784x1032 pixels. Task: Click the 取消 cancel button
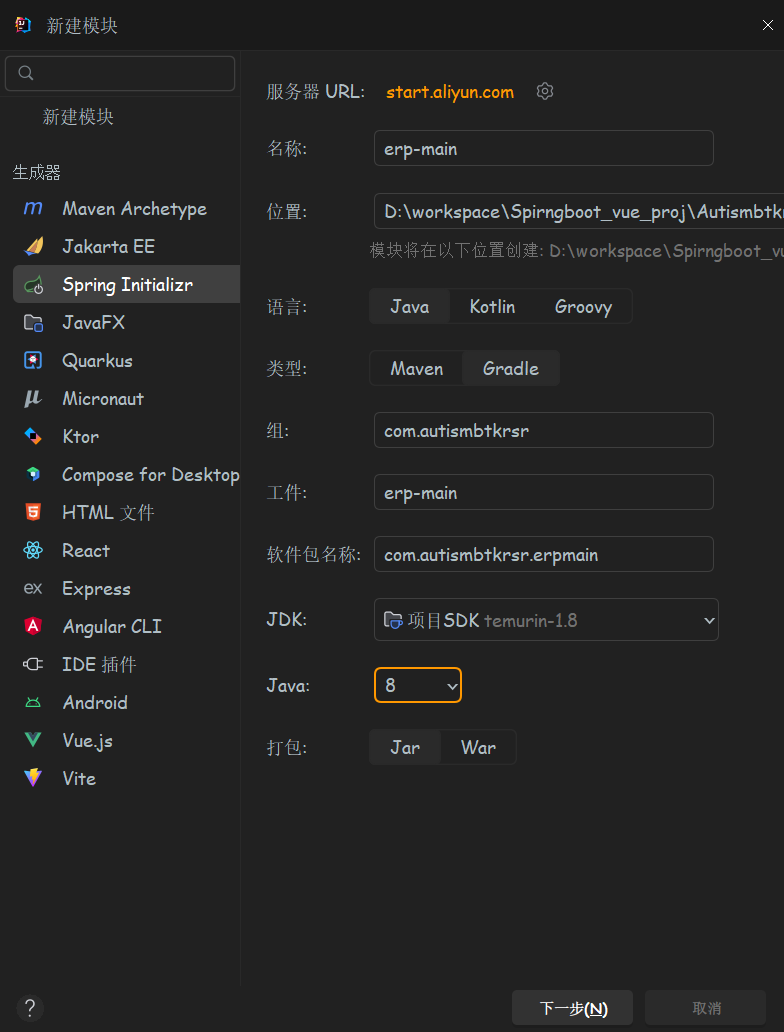(706, 1008)
